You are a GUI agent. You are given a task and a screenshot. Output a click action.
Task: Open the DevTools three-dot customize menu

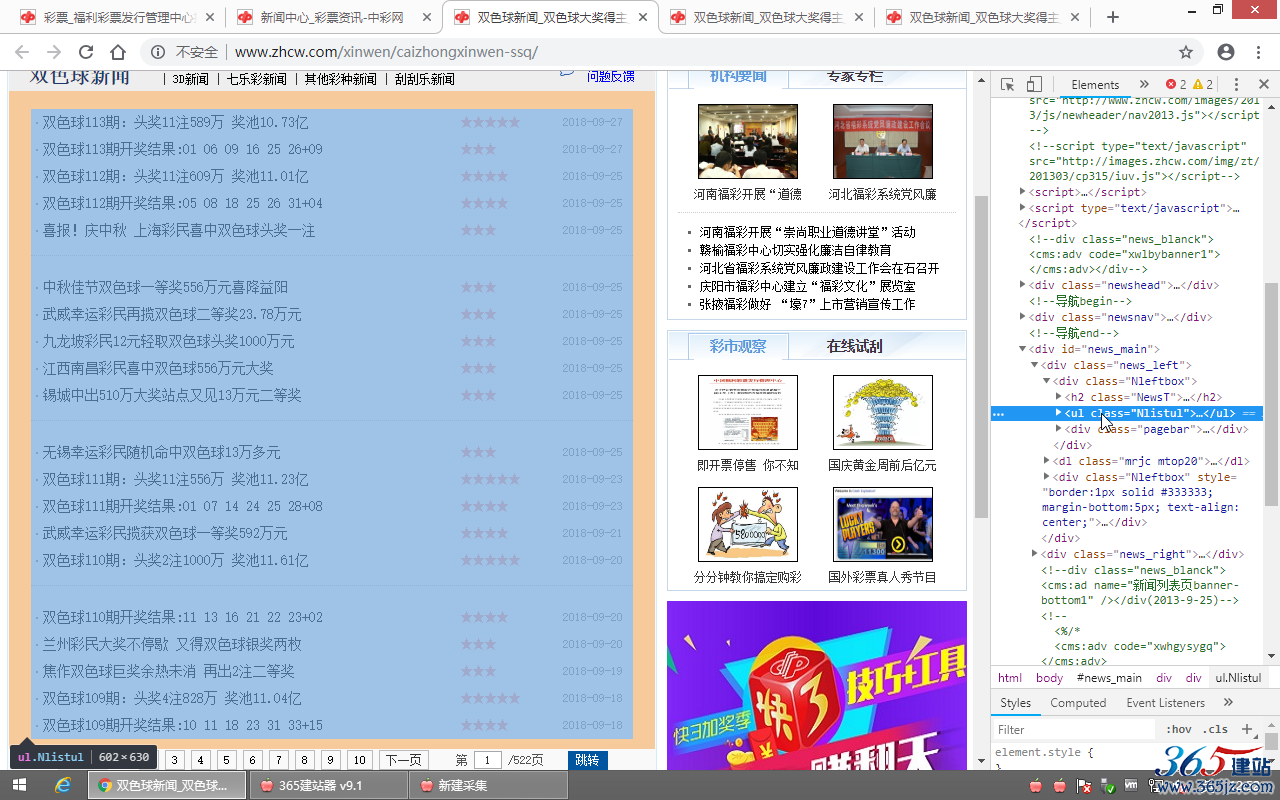tap(1236, 85)
